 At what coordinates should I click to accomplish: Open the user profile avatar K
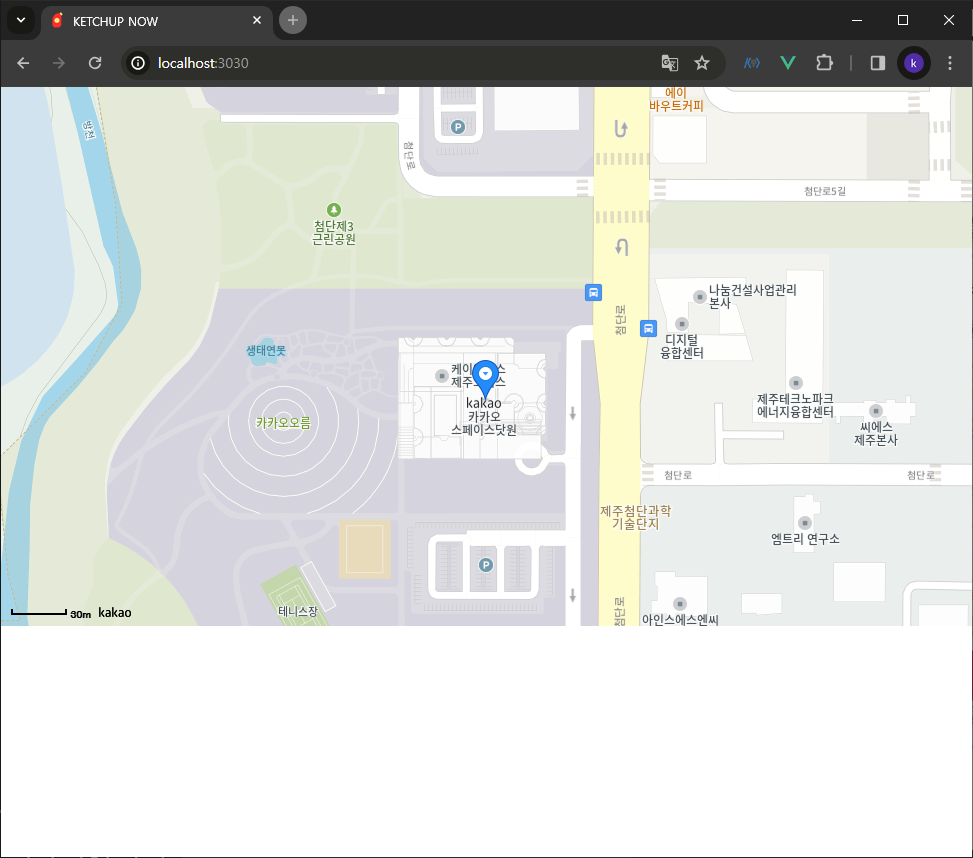pos(913,63)
